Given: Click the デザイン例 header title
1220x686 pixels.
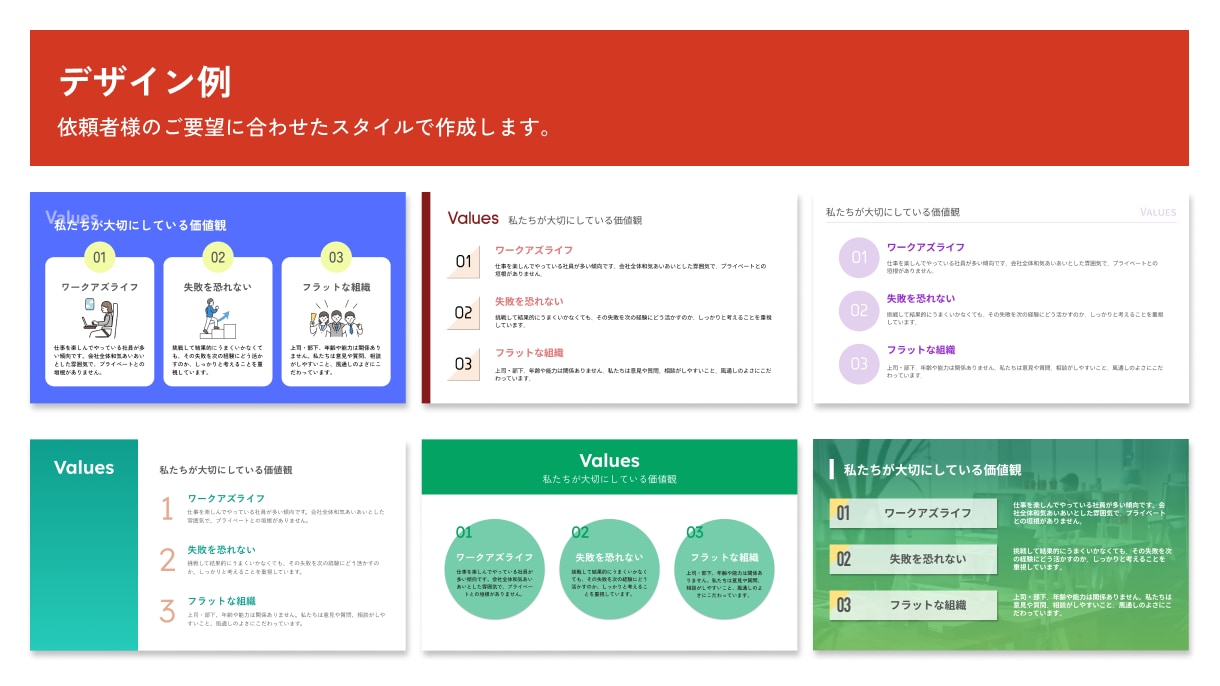Looking at the screenshot, I should point(145,81).
